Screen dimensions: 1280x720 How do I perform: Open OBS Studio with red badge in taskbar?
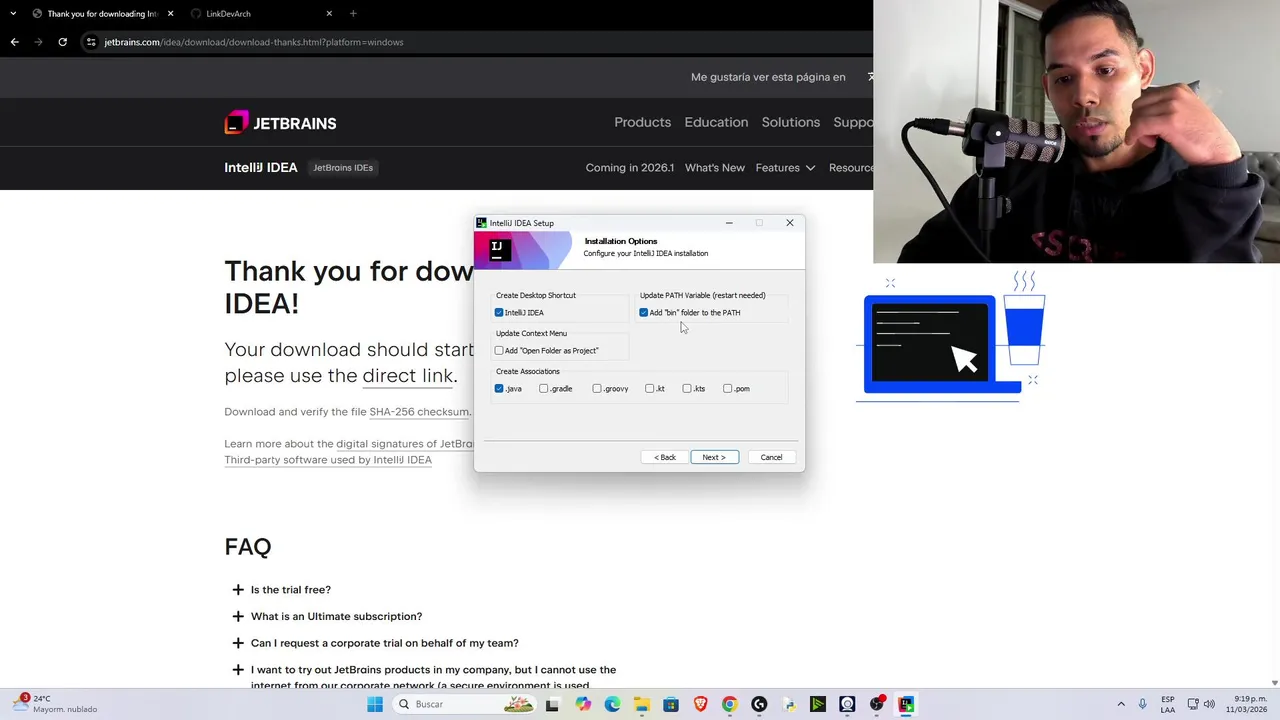pos(877,705)
